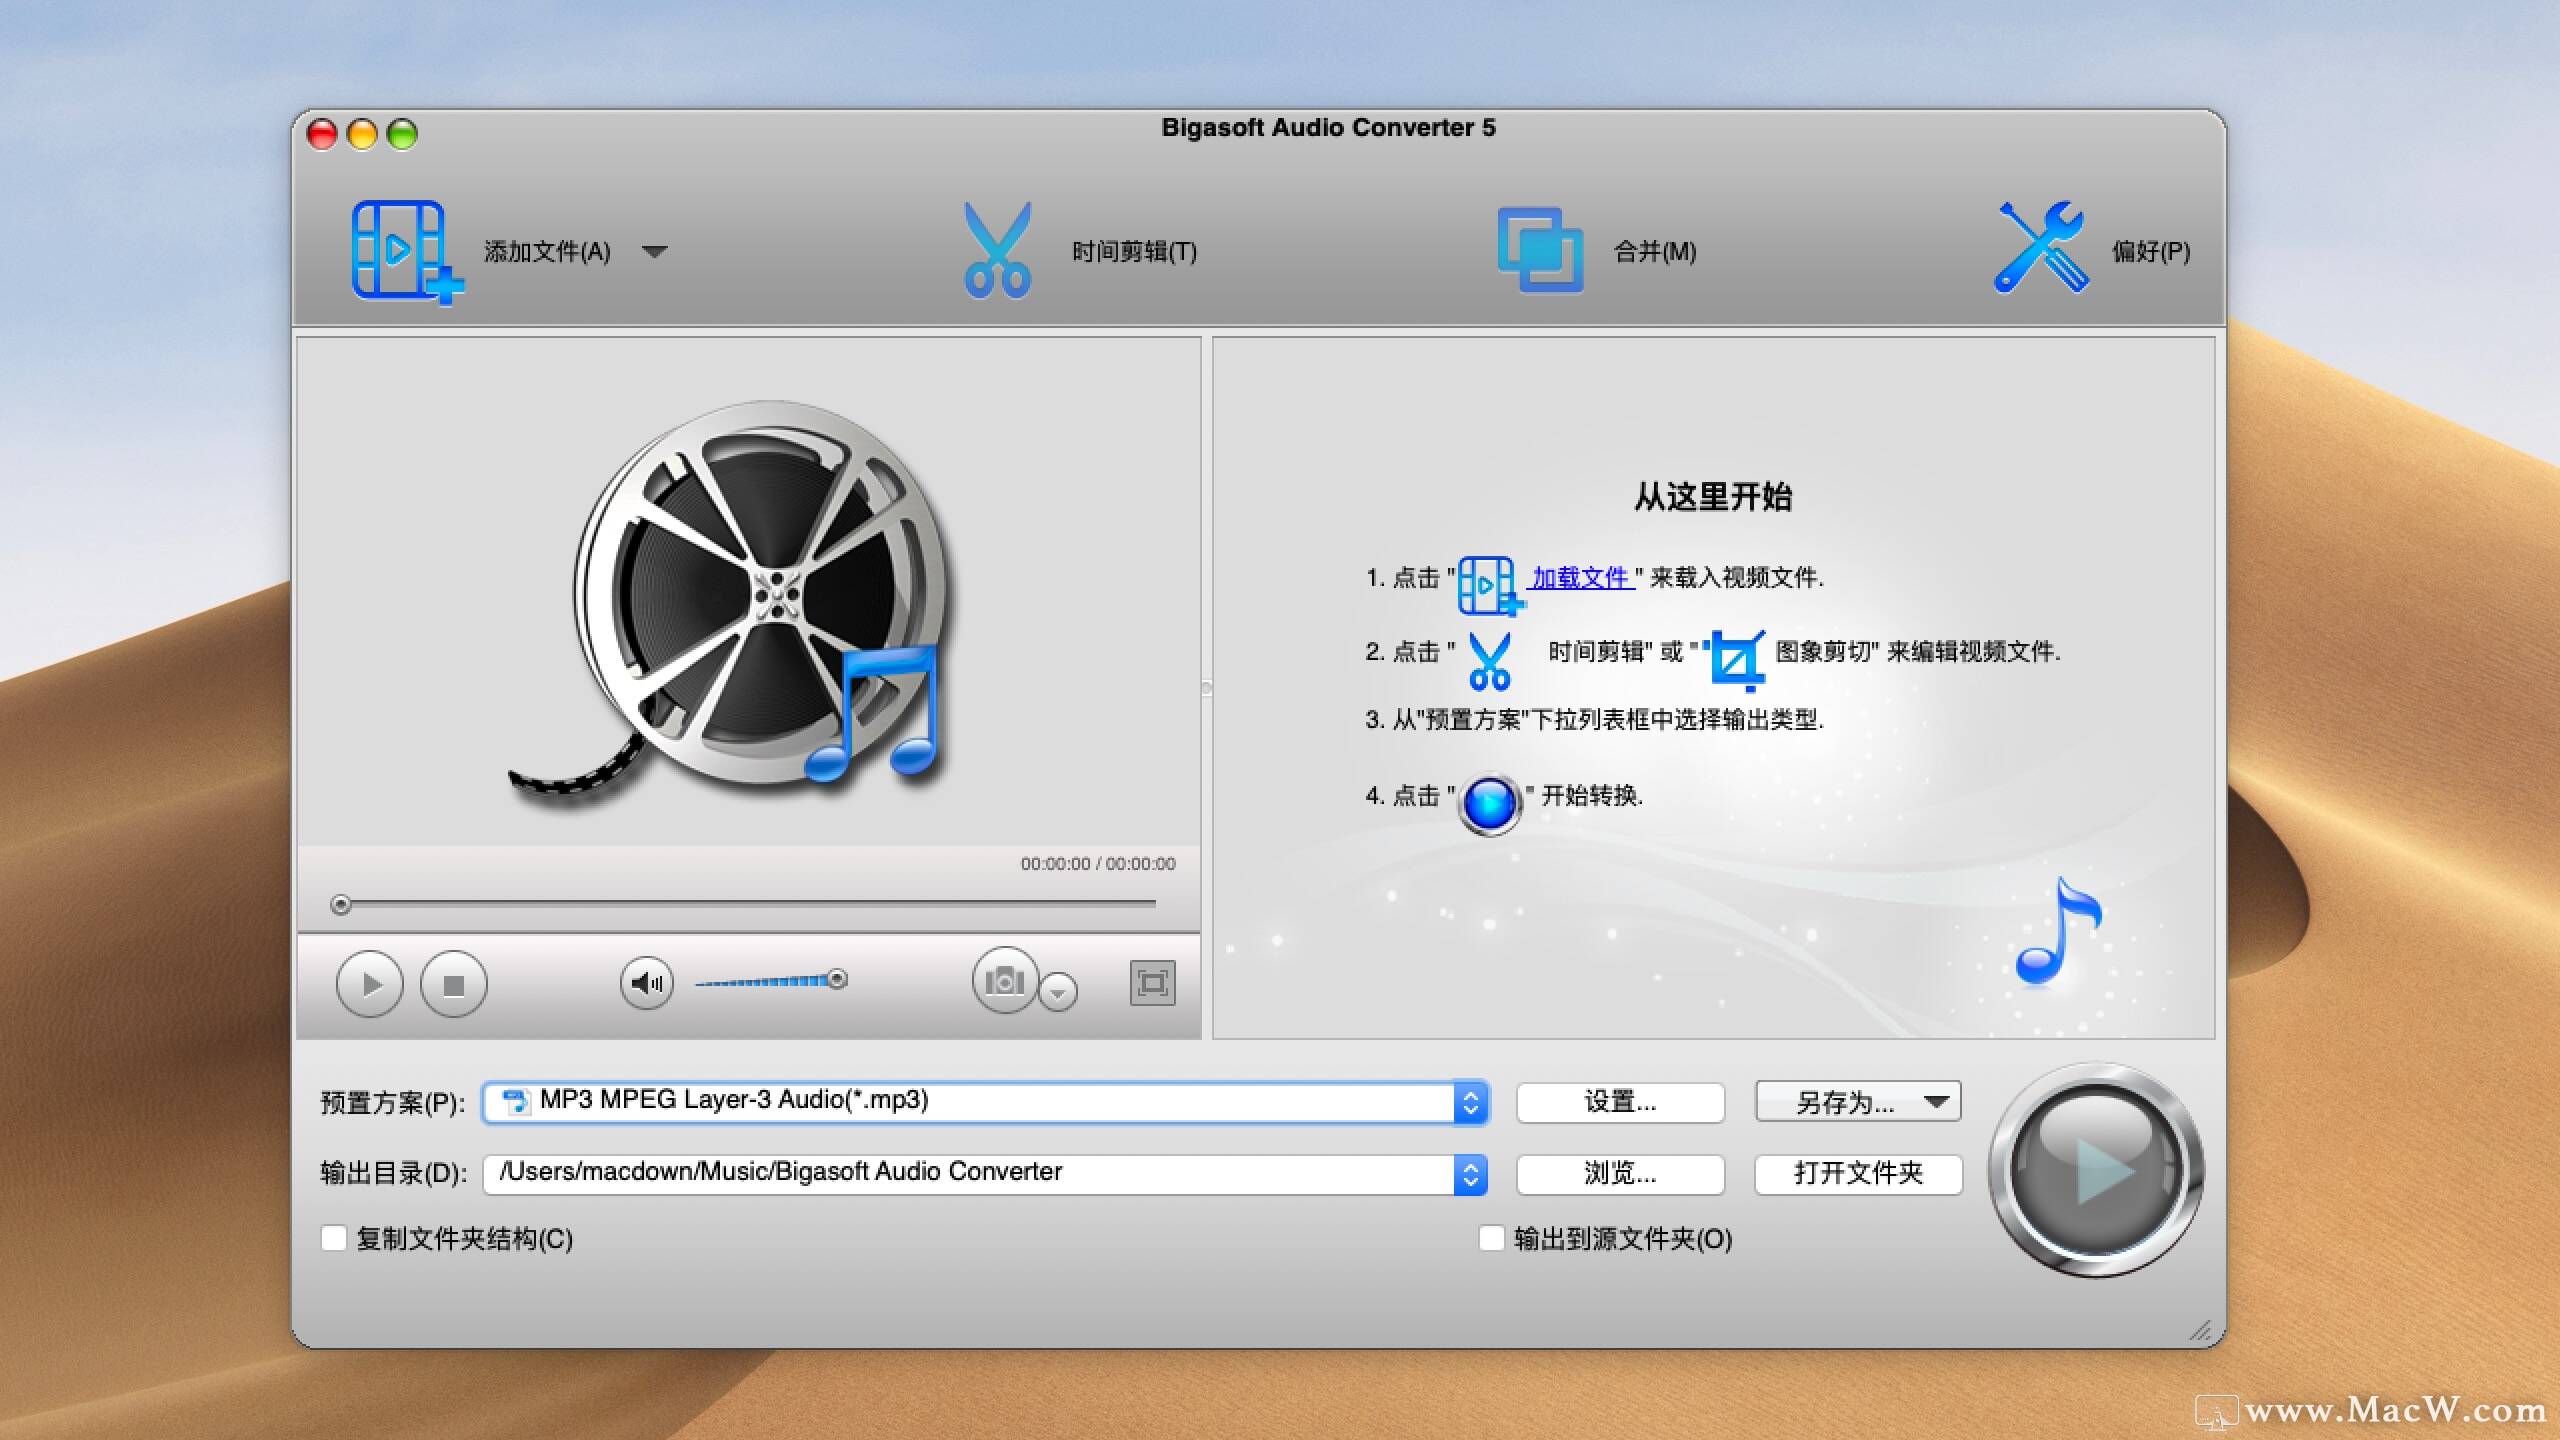Click the playback seek bar handle
This screenshot has height=1440, width=2560.
click(x=341, y=905)
